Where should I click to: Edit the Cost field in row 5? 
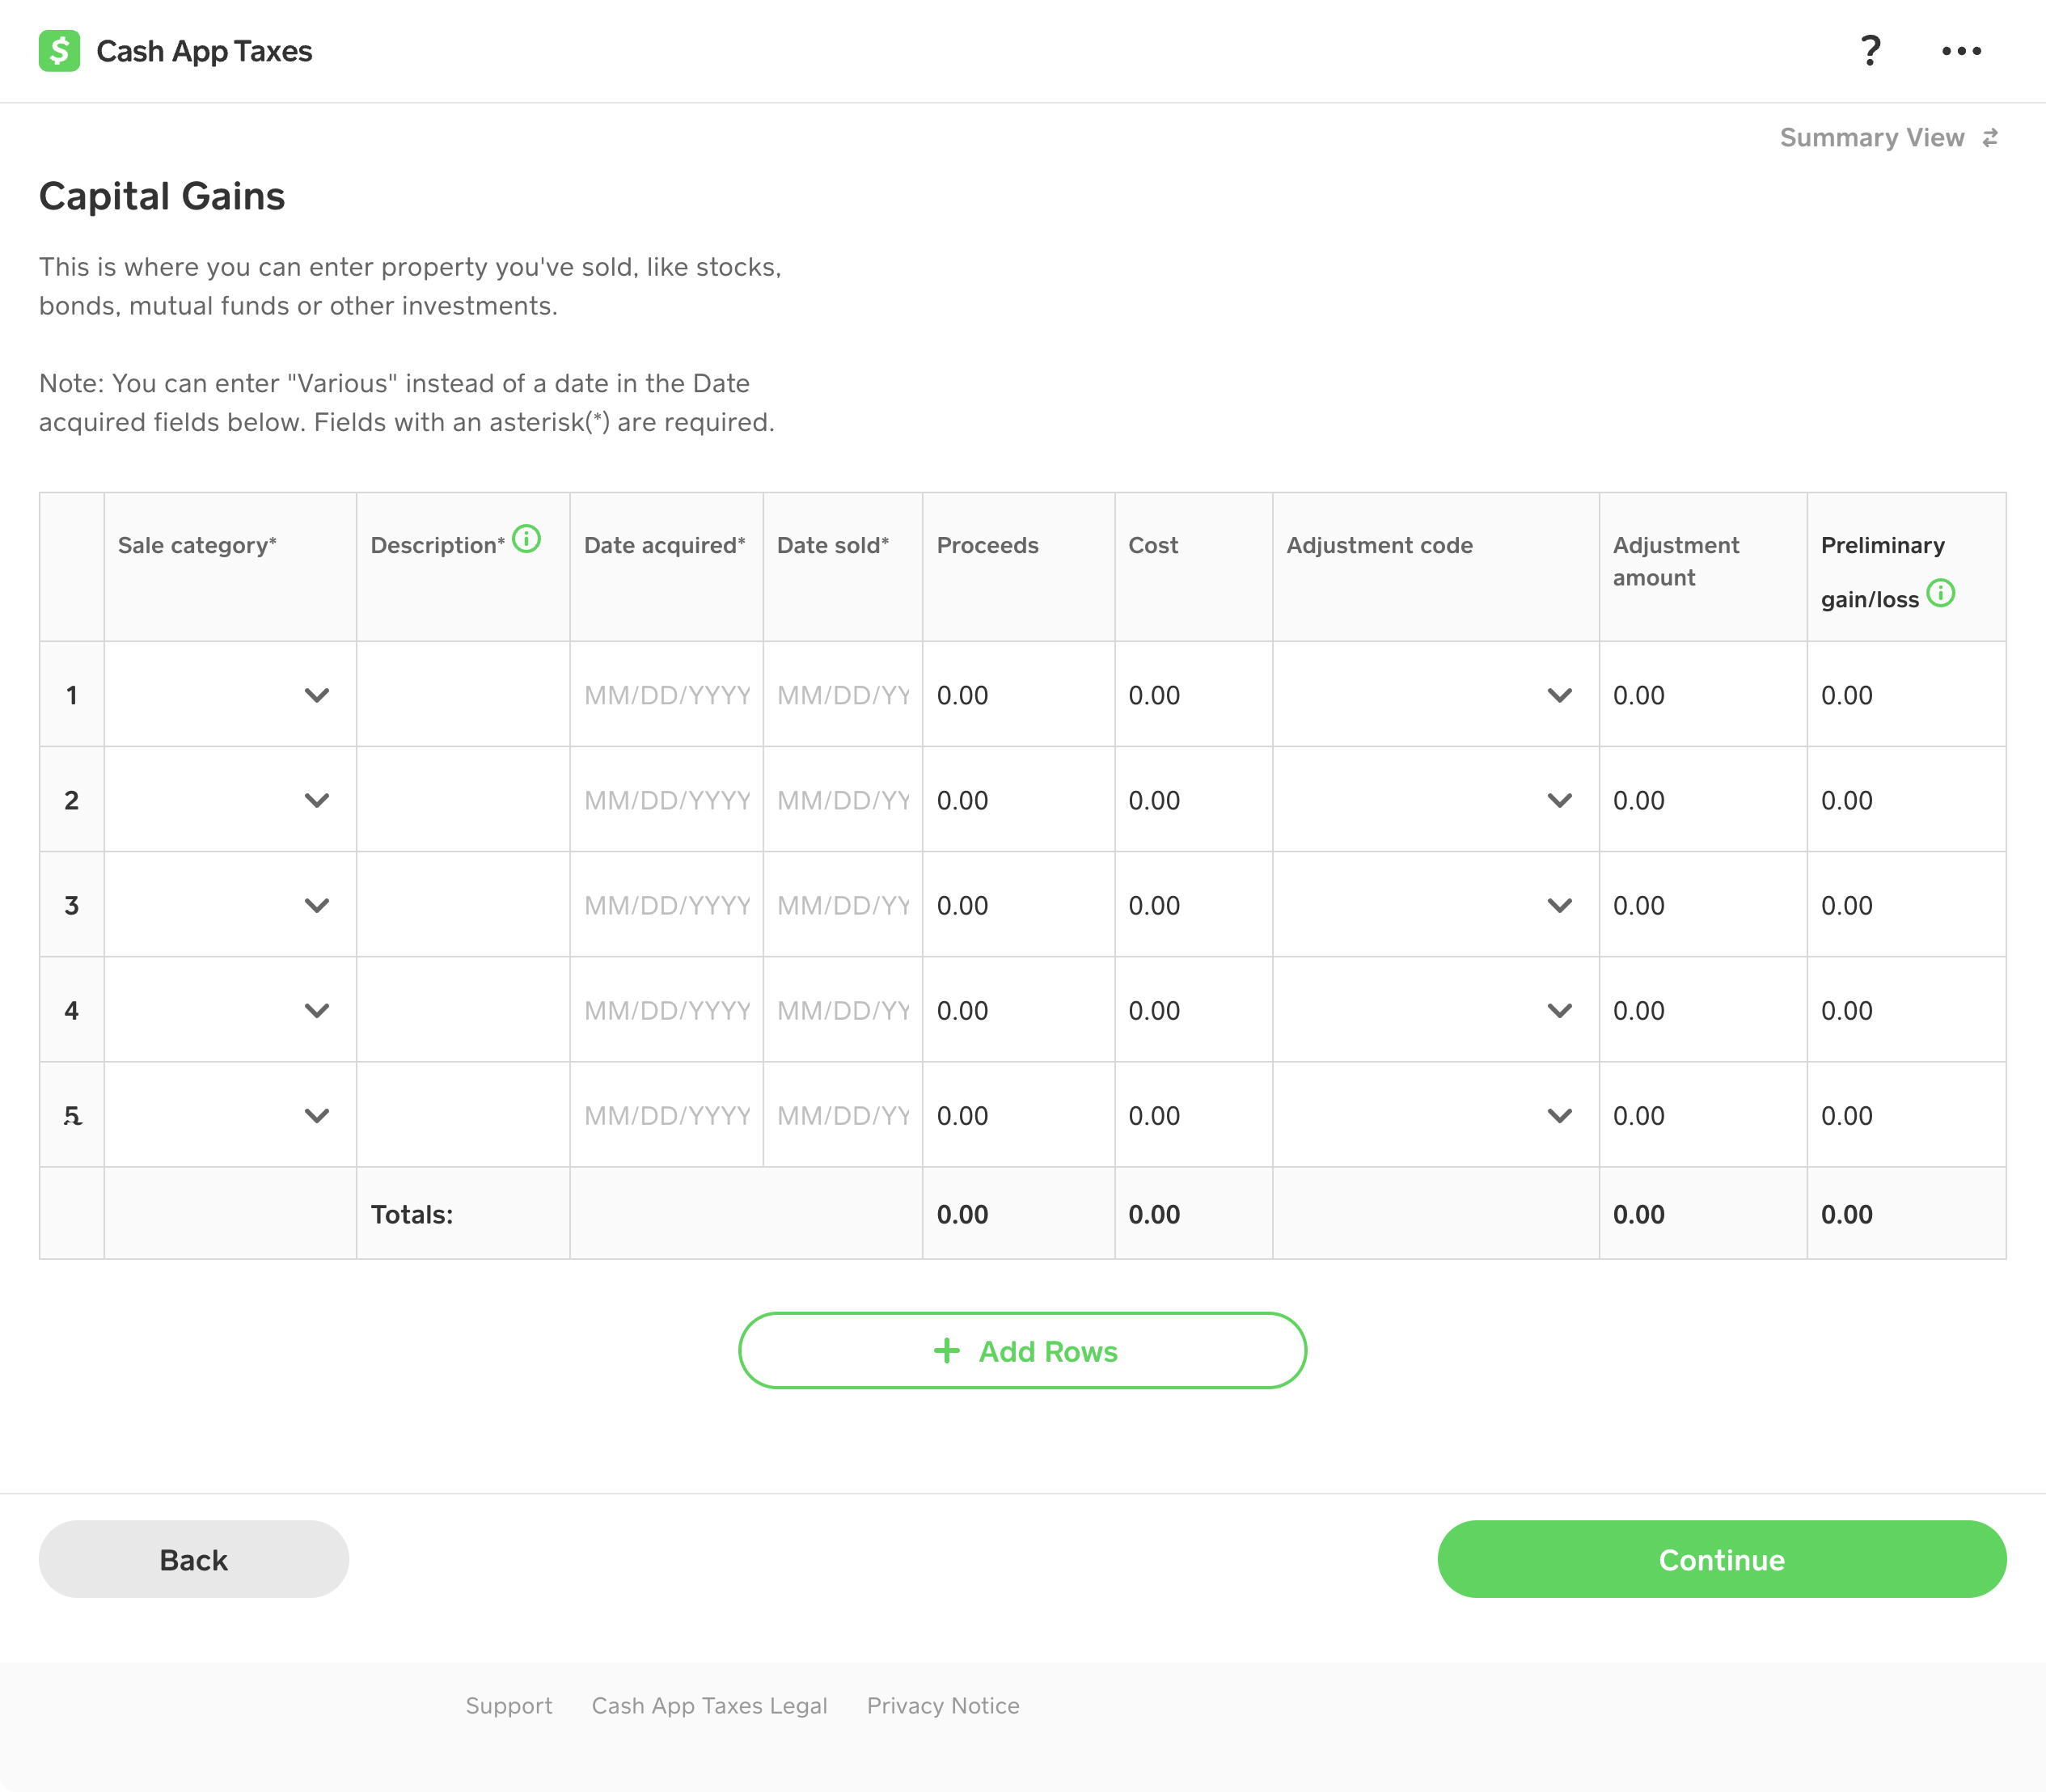tap(1193, 1115)
